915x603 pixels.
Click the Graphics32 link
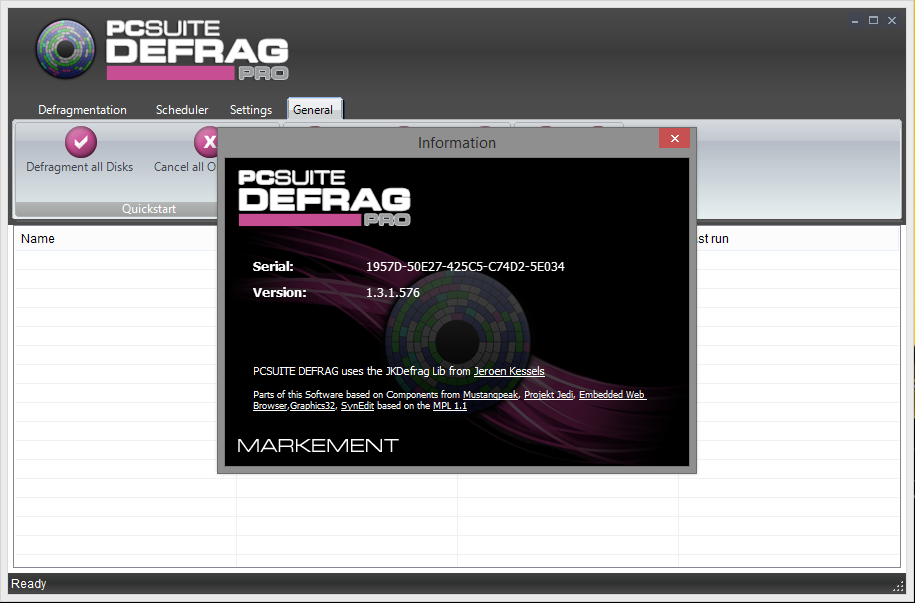[x=312, y=406]
